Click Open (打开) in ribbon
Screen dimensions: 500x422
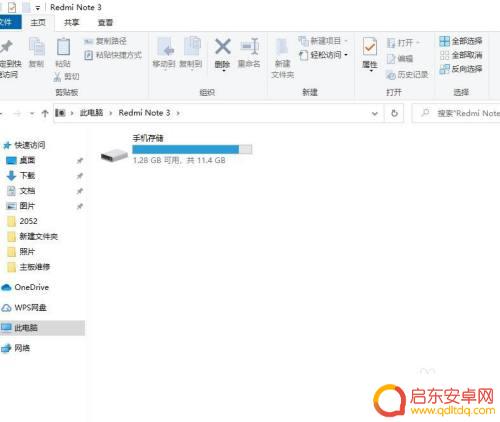tap(403, 43)
